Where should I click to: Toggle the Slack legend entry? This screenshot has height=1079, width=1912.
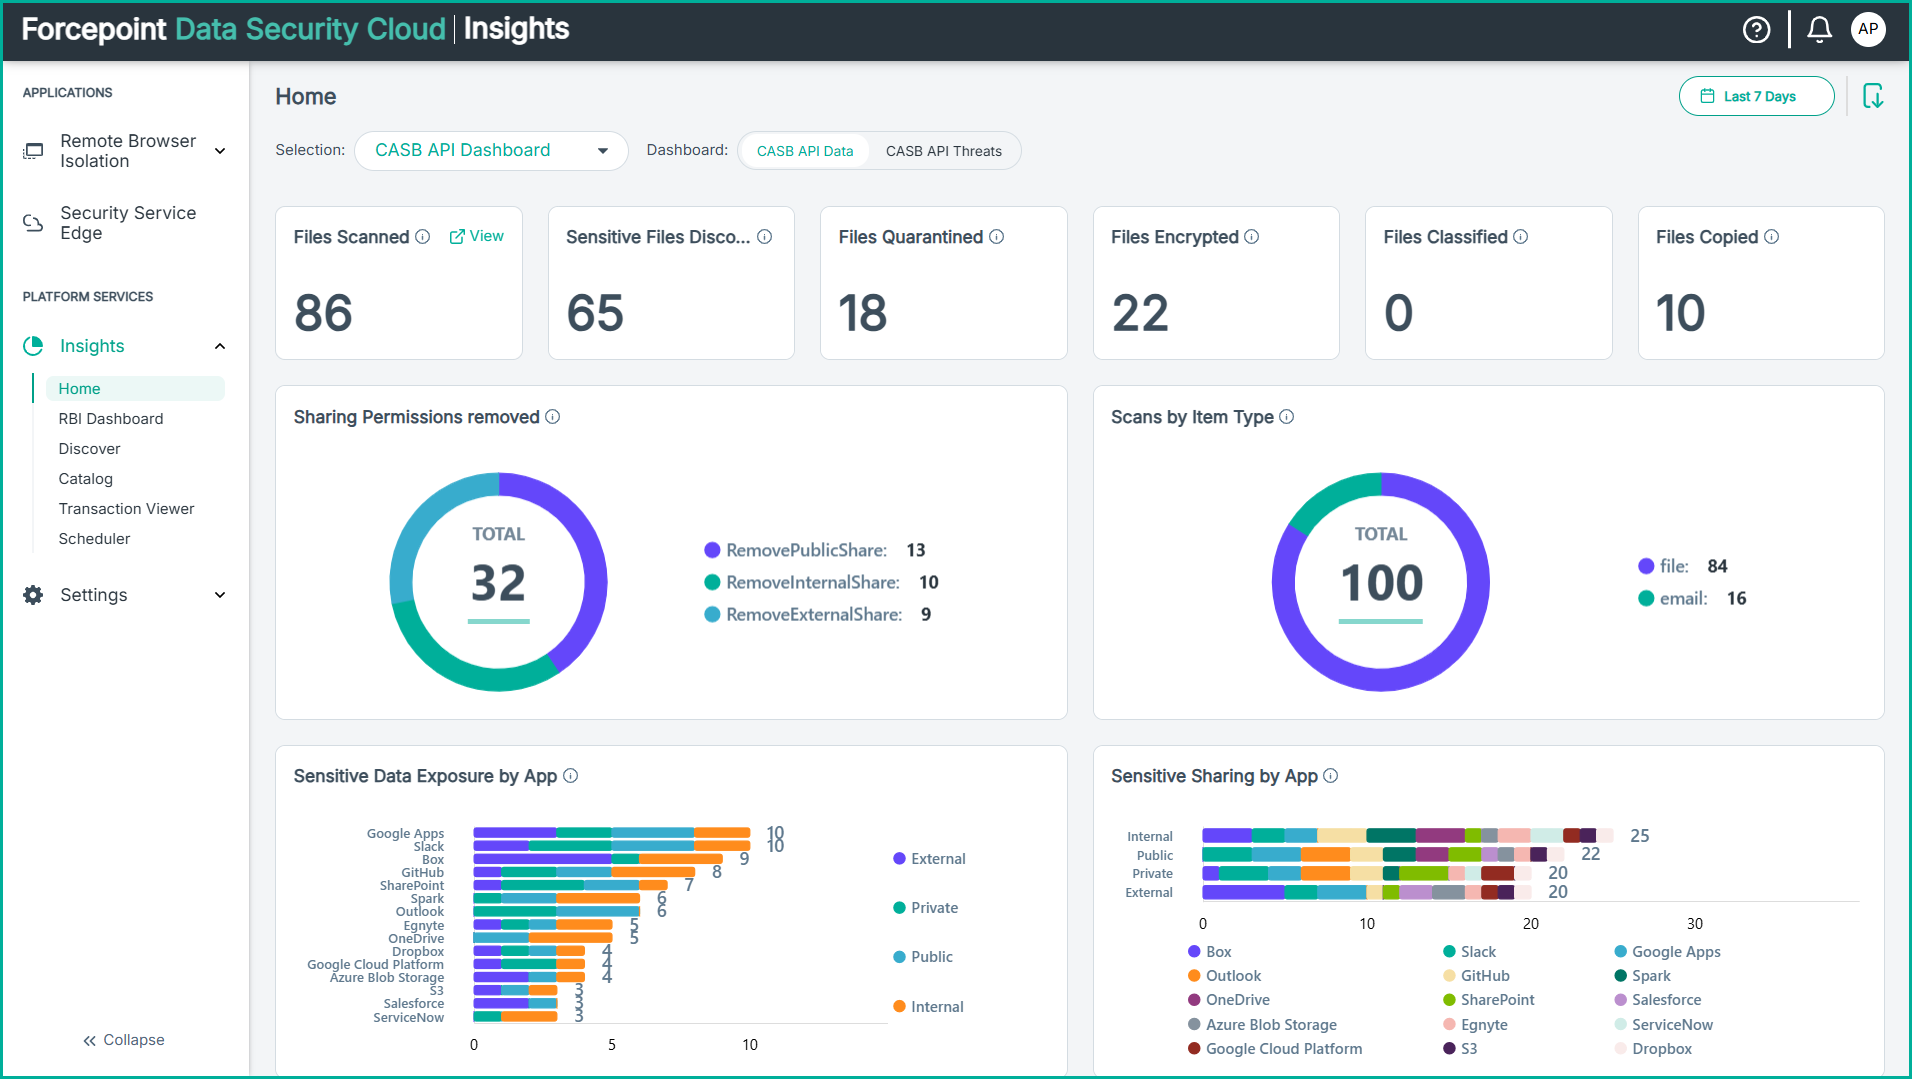coord(1470,952)
